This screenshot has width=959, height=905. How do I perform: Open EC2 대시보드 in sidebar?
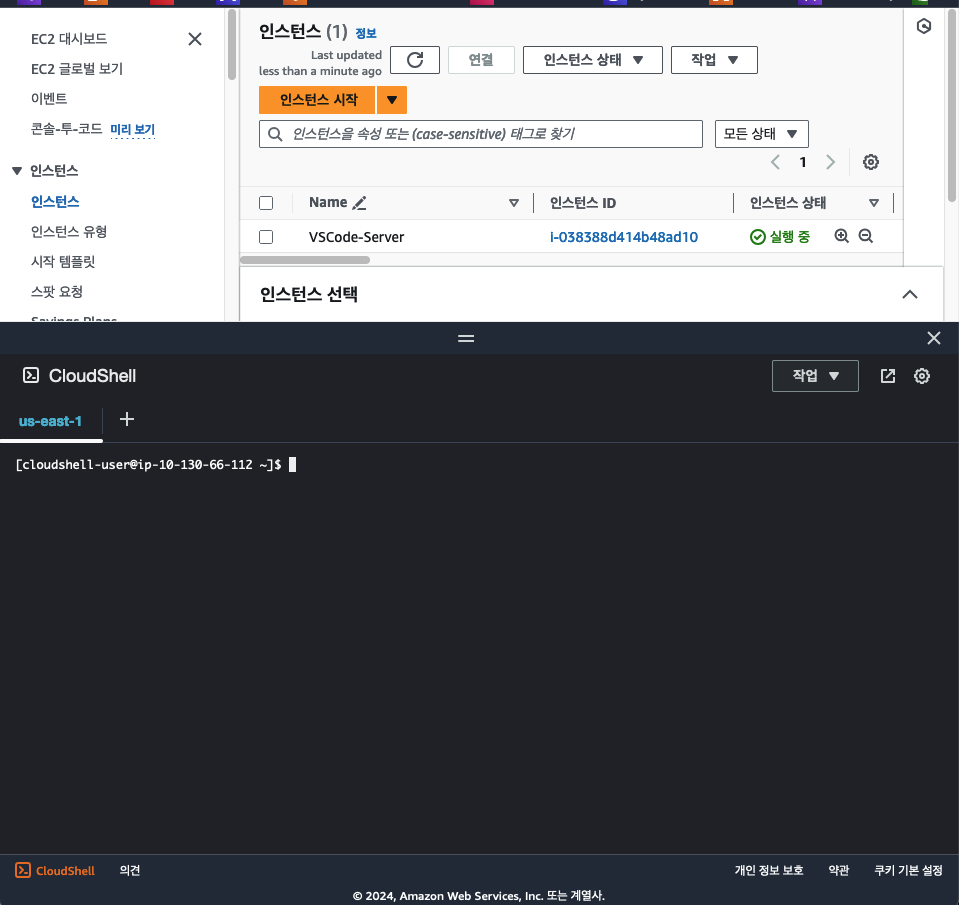pos(69,39)
